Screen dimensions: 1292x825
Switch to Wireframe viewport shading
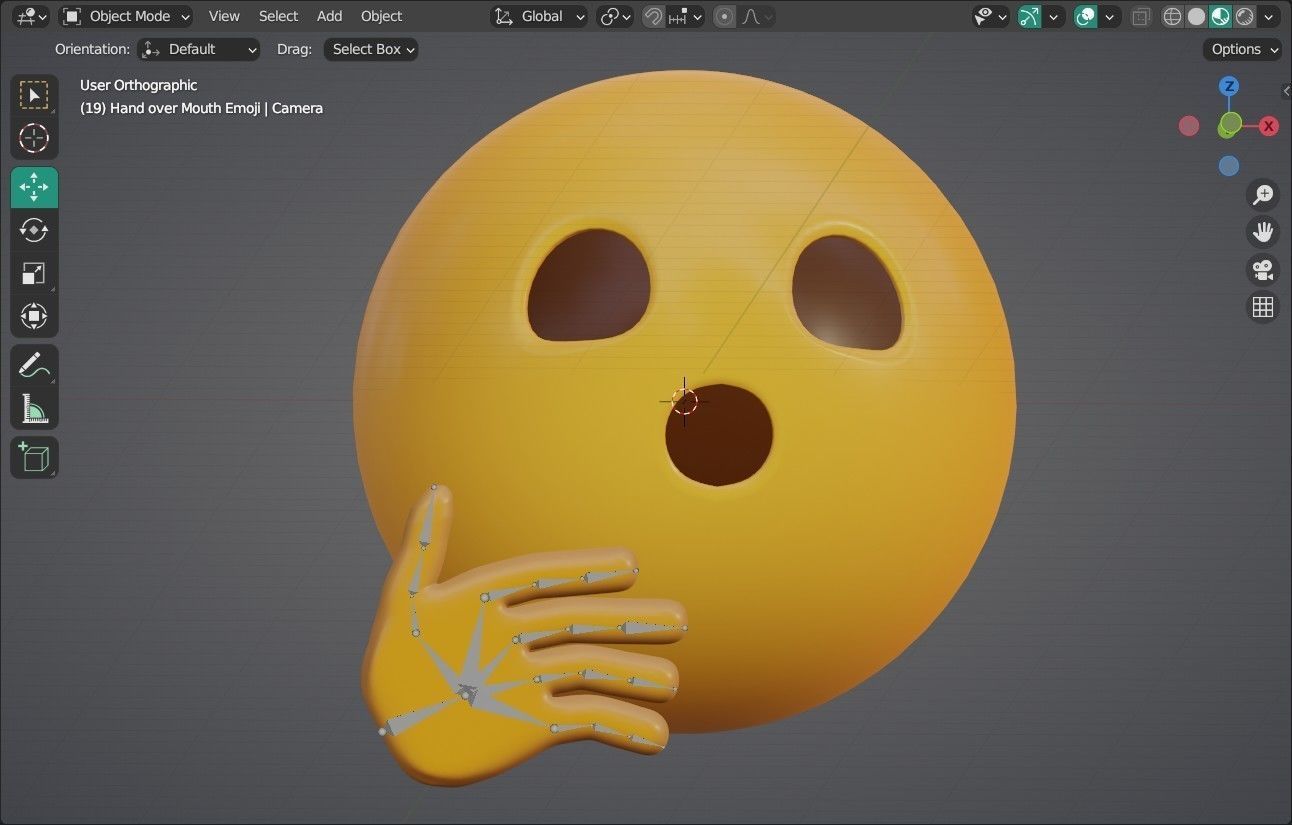pyautogui.click(x=1172, y=16)
